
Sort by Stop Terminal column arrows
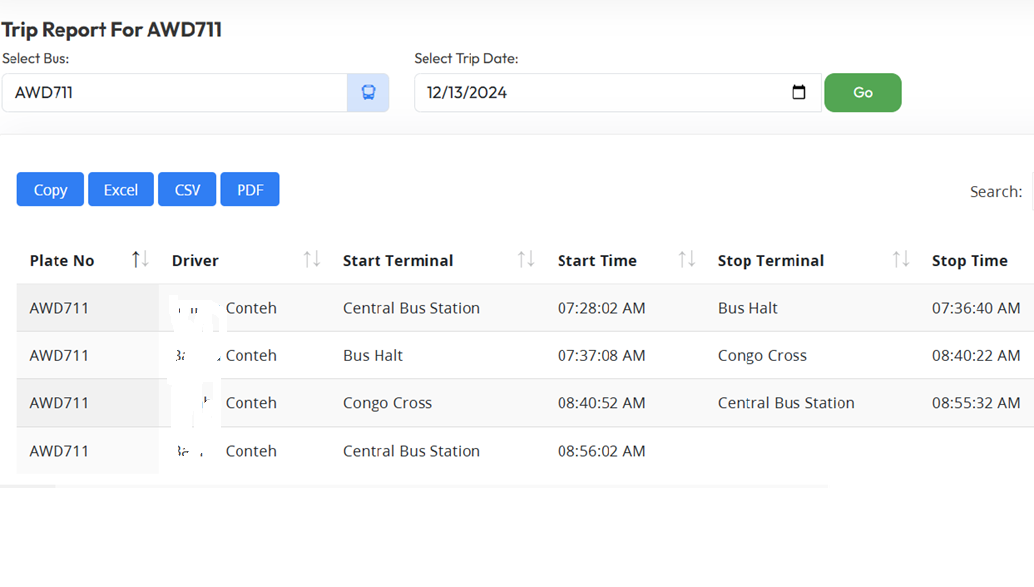[901, 260]
